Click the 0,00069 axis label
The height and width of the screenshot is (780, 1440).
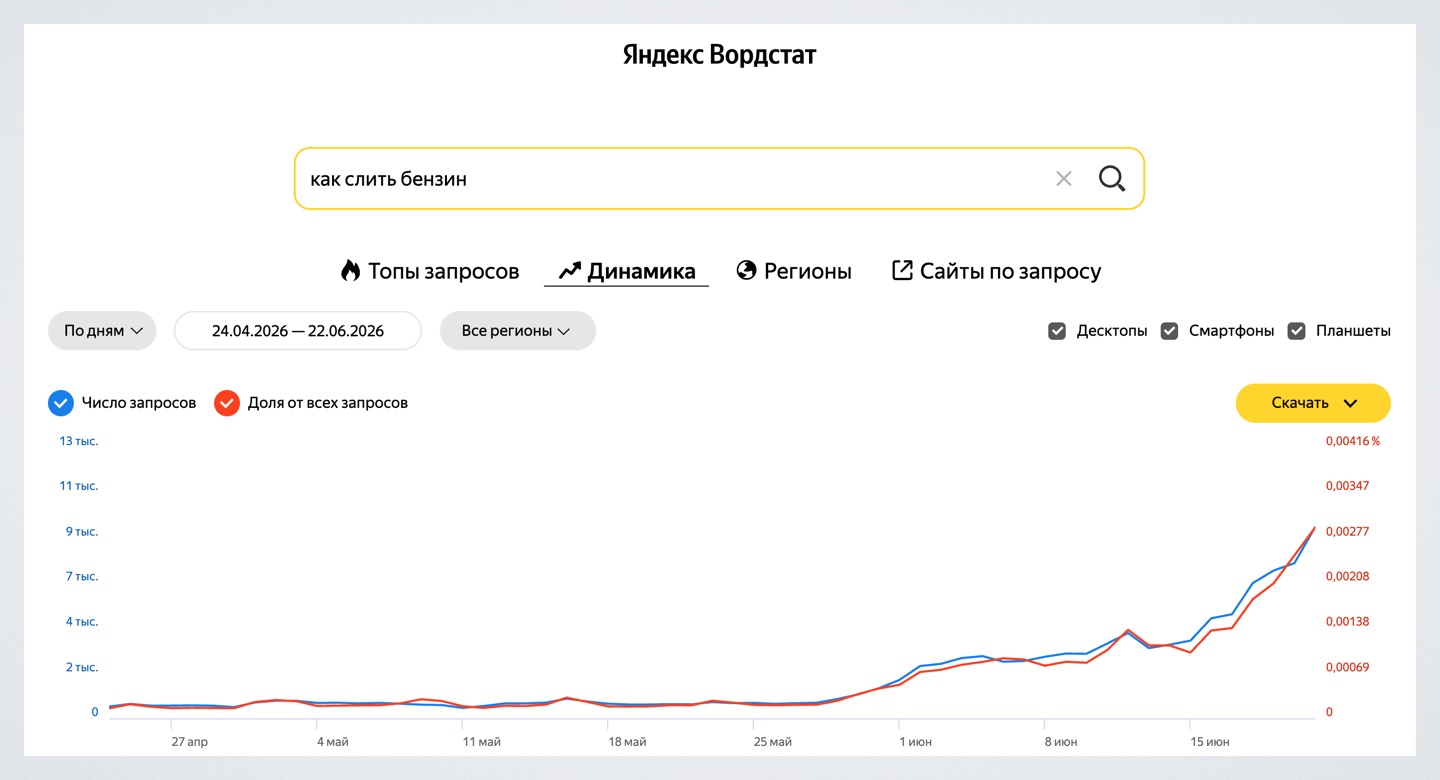pos(1347,667)
